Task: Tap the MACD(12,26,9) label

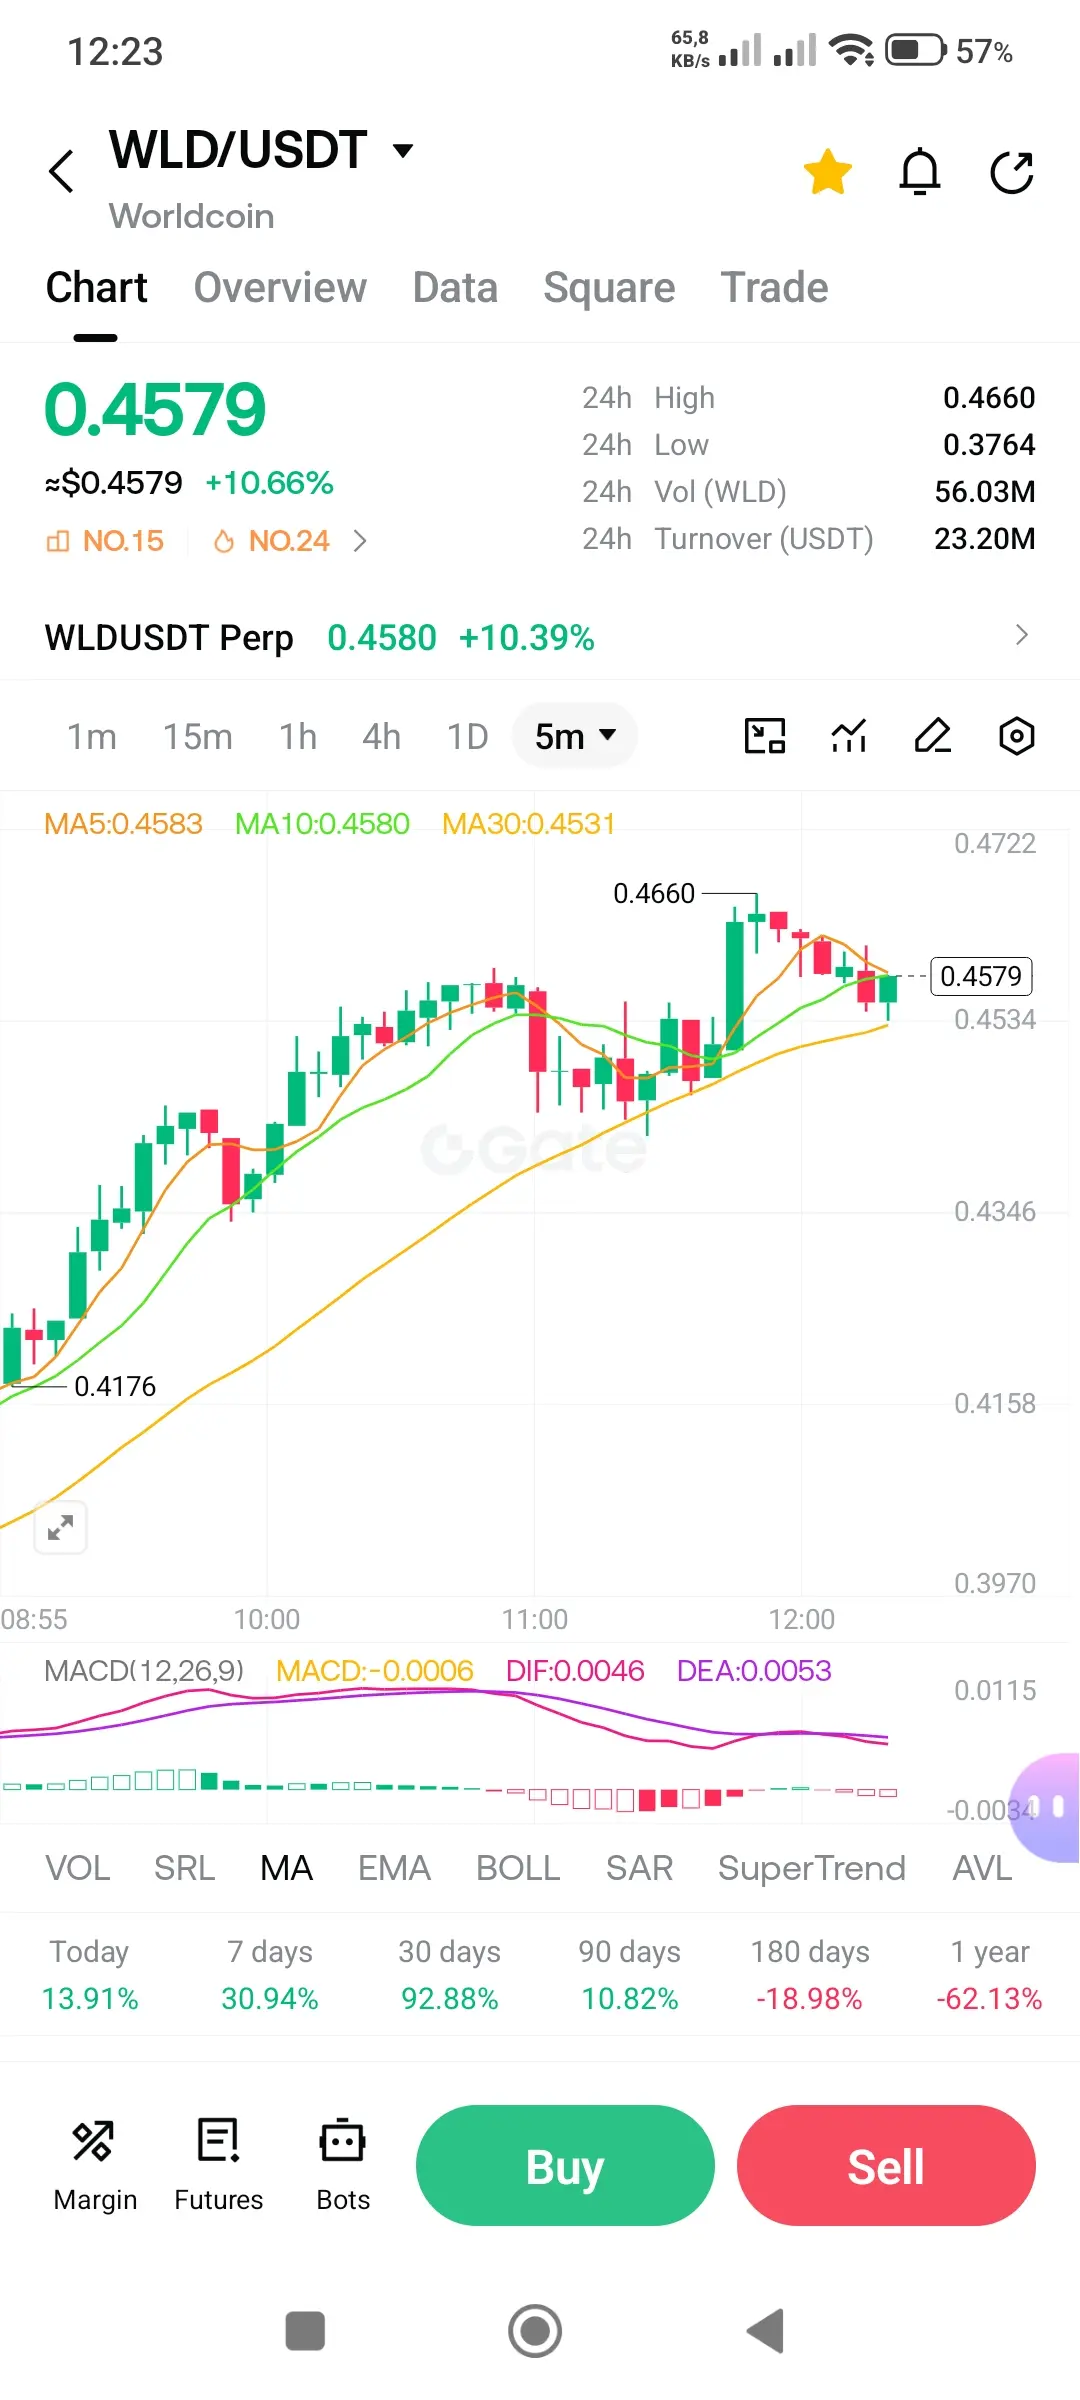Action: click(x=144, y=1670)
